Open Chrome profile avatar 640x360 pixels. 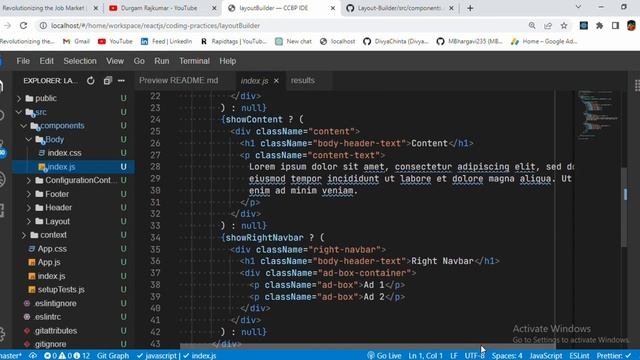coord(631,25)
